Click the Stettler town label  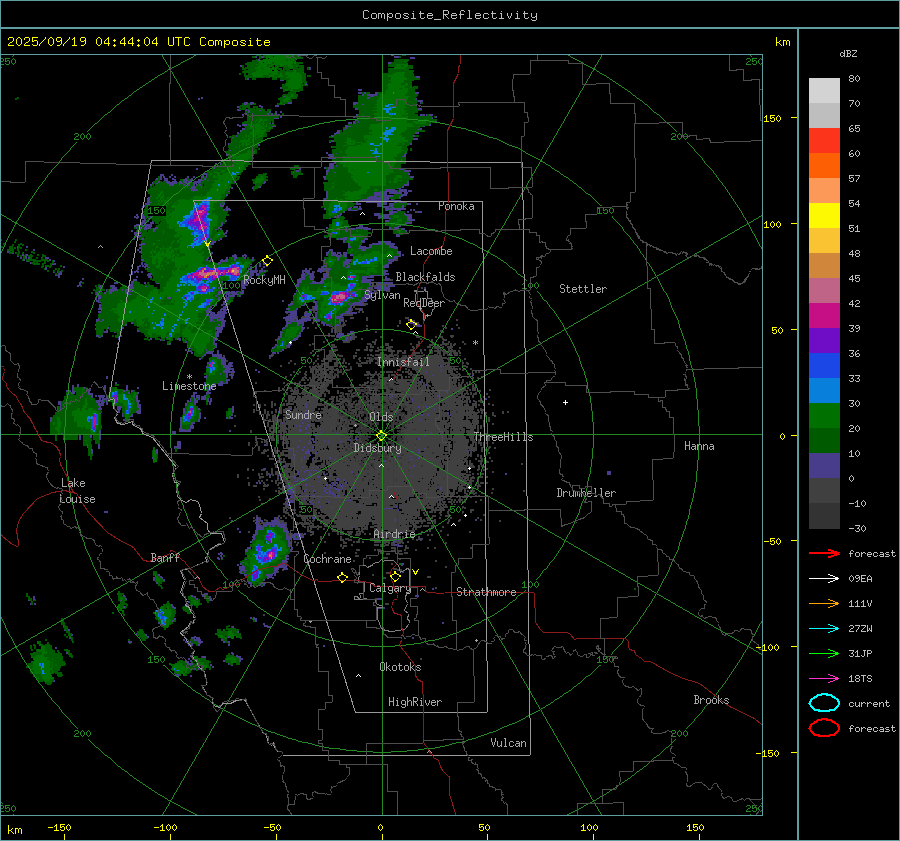tap(583, 289)
